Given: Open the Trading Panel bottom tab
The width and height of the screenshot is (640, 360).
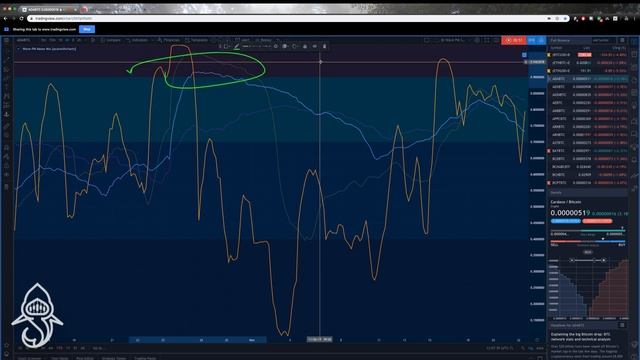Looking at the screenshot, I should [x=145, y=358].
